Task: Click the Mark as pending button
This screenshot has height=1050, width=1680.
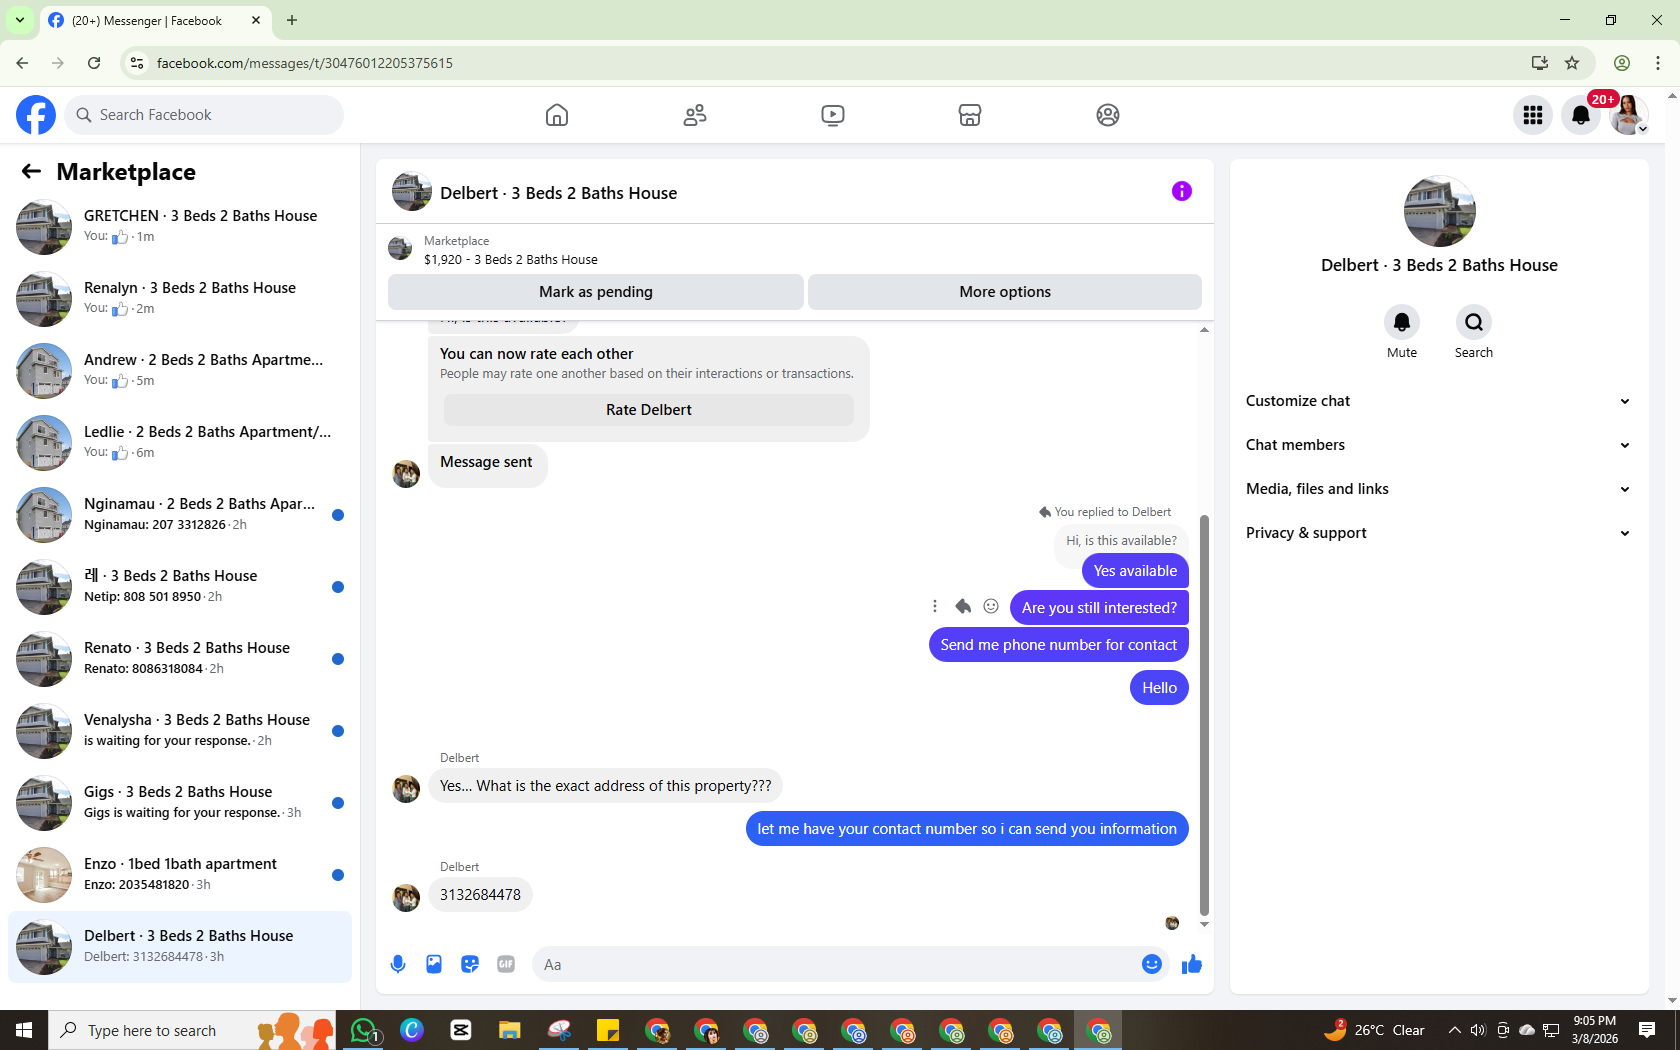Action: click(x=596, y=292)
